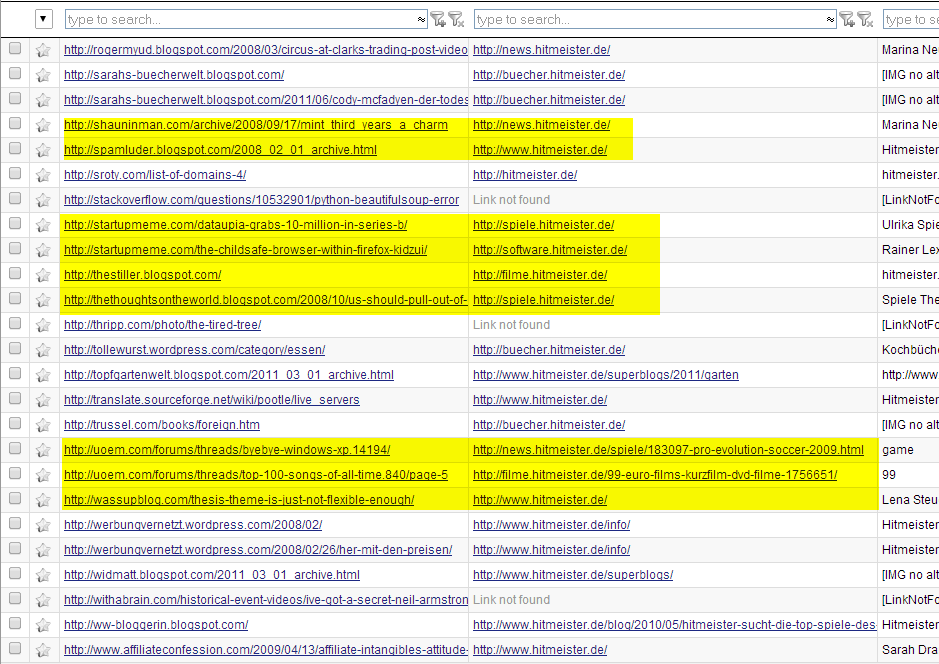The height and width of the screenshot is (664, 939).
Task: Tick the checkbox for rogermyud.blogspot.com row
Action: 15,48
